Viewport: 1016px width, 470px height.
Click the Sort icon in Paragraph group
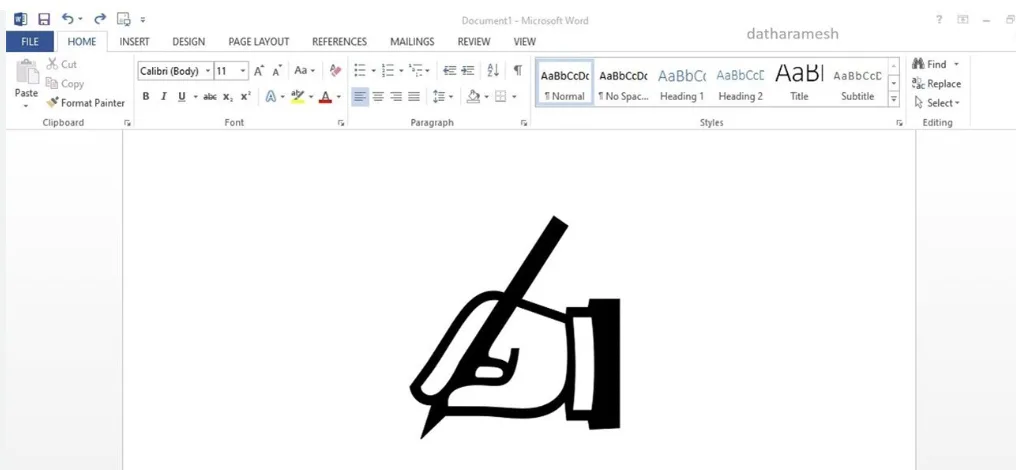tap(493, 71)
